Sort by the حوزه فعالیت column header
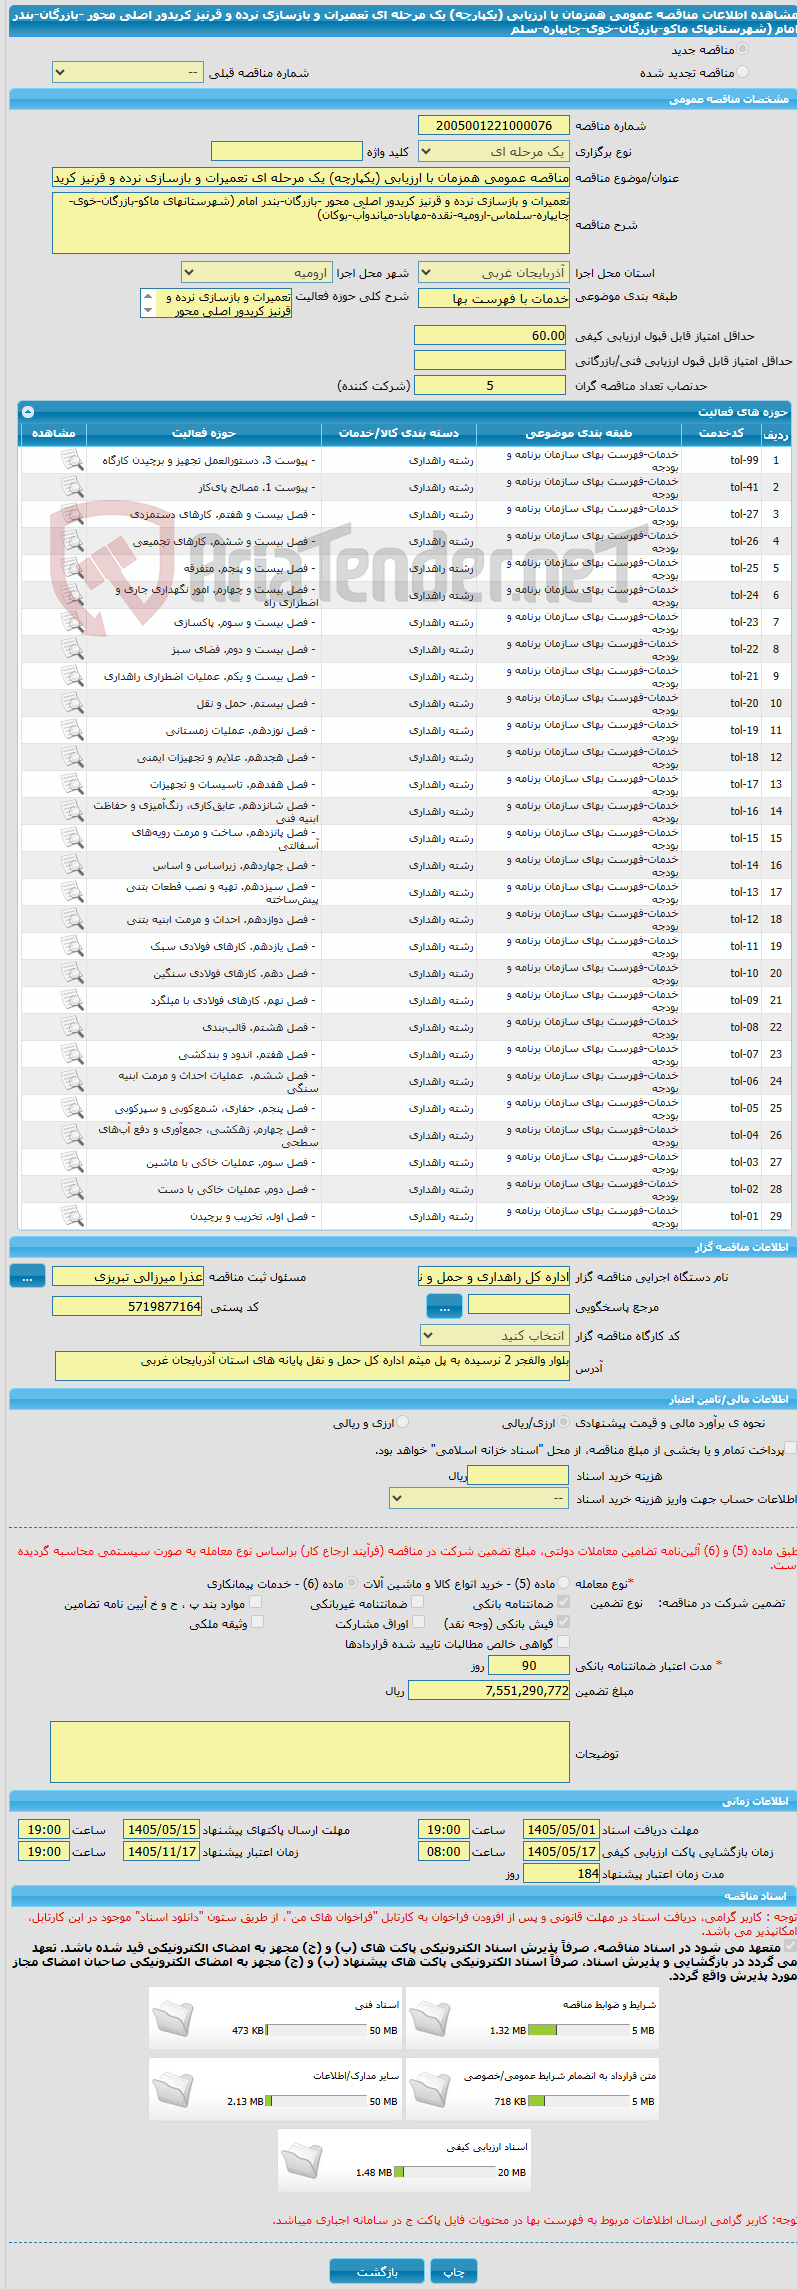797x2289 pixels. coord(204,433)
